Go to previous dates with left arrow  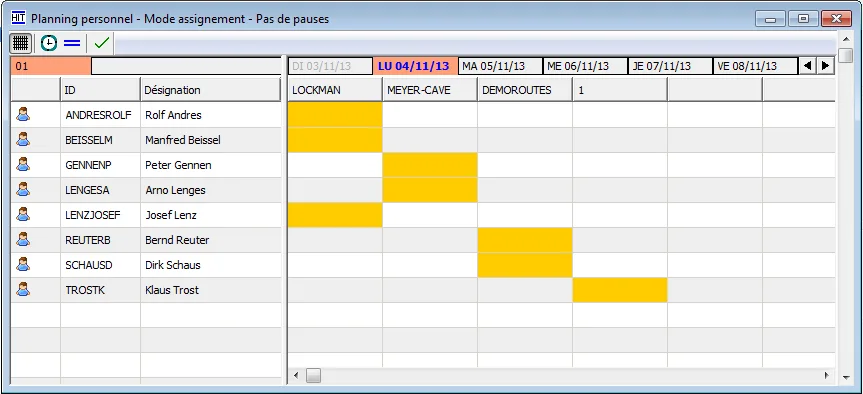[807, 66]
